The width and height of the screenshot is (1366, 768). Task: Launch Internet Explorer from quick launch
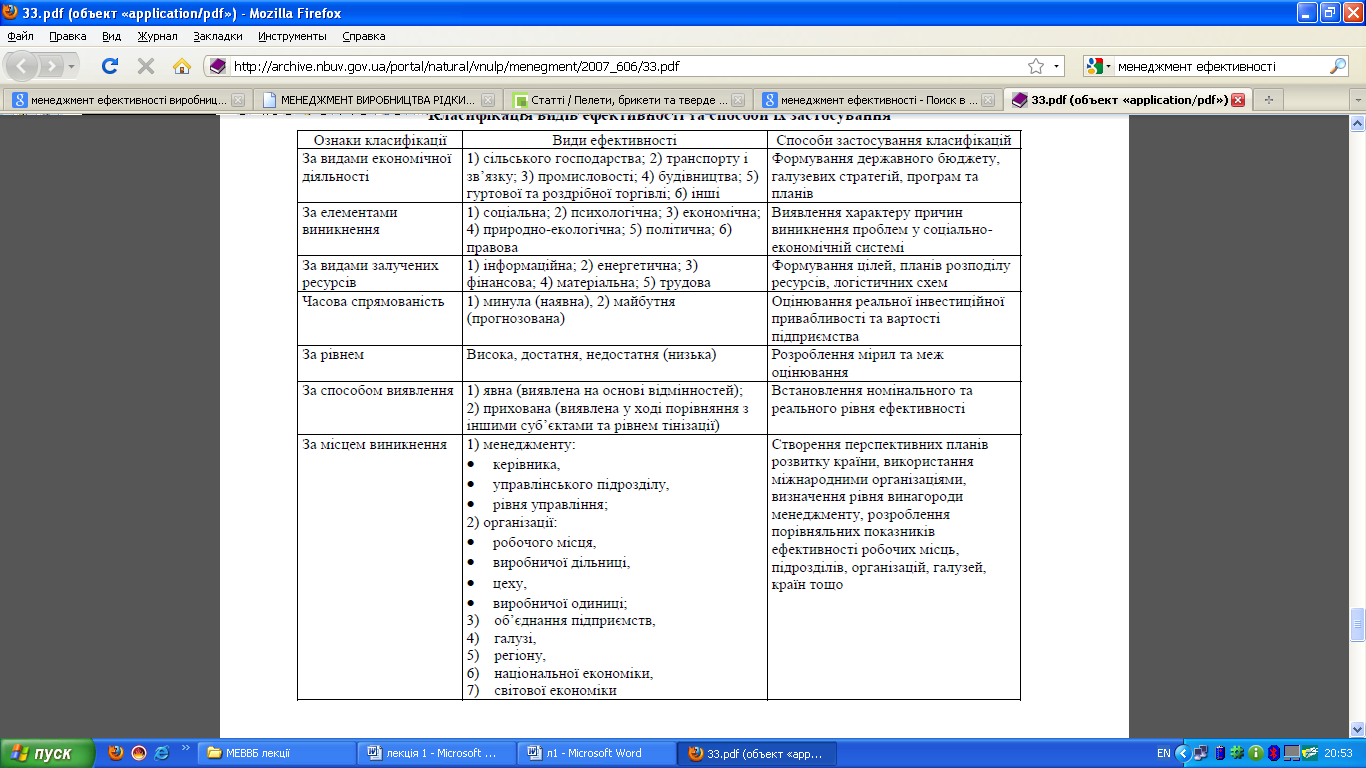(162, 753)
